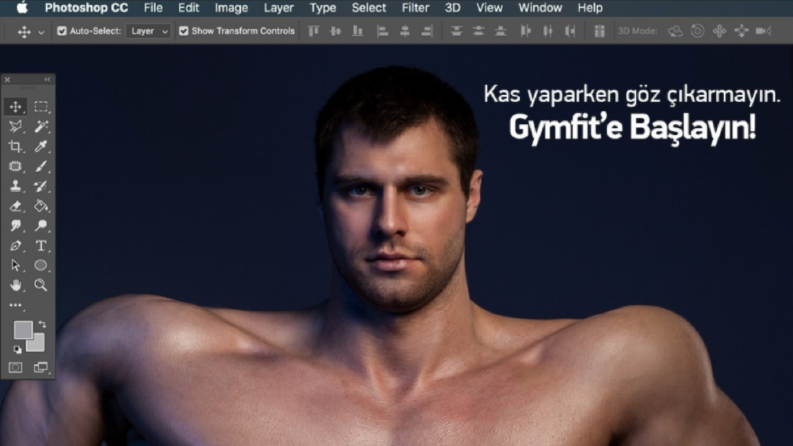793x446 pixels.
Task: Select the Paint Bucket tool
Action: click(40, 206)
